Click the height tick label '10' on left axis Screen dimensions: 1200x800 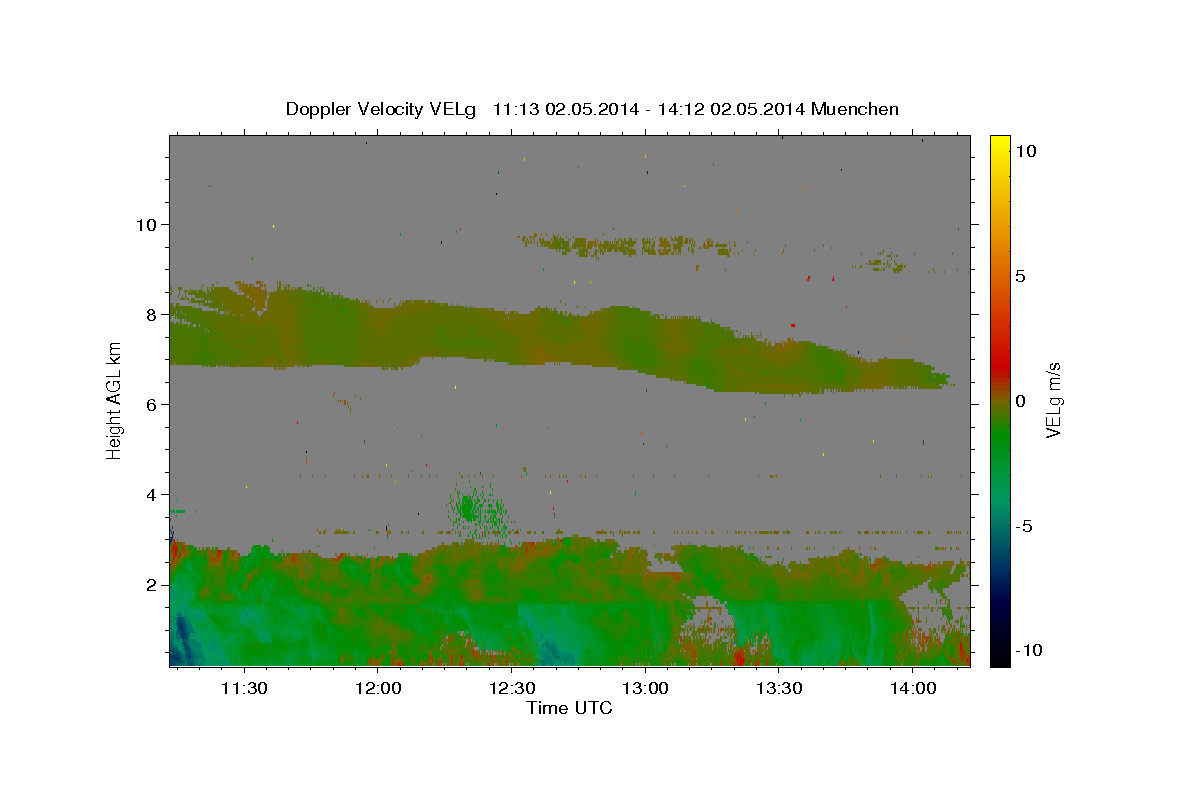pos(149,224)
